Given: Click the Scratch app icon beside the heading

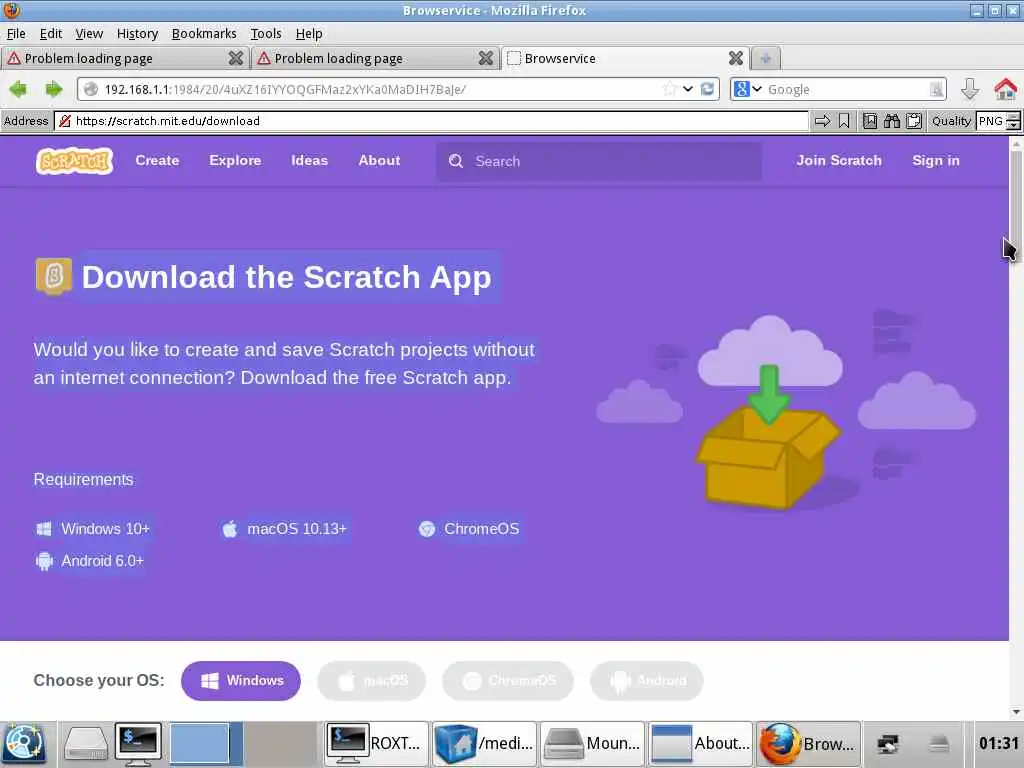Looking at the screenshot, I should (x=54, y=276).
